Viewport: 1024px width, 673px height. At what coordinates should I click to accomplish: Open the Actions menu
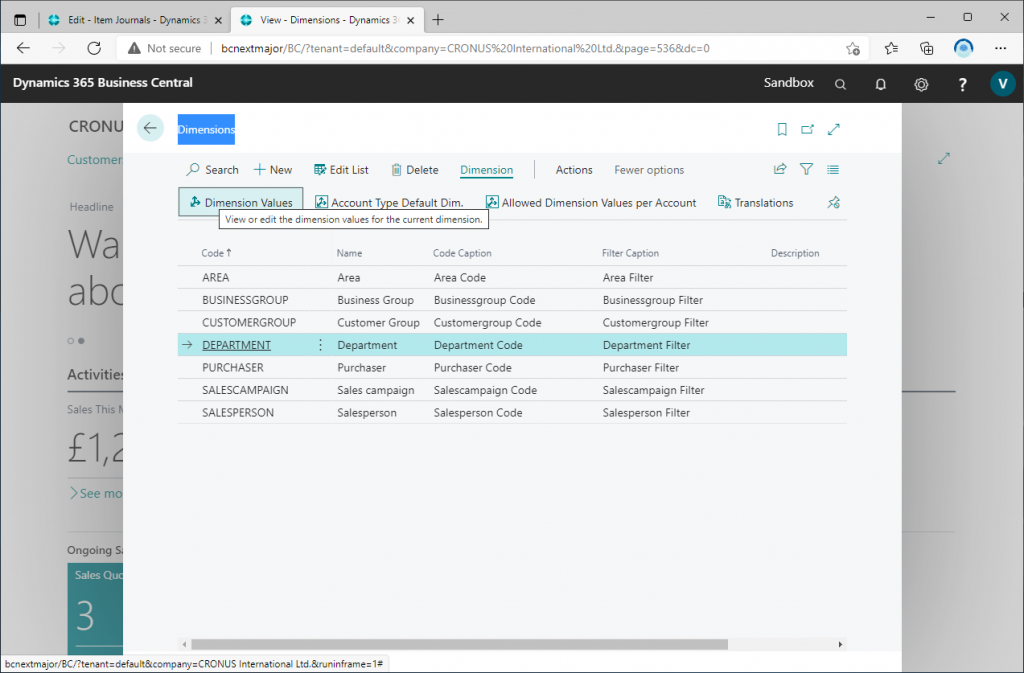coord(574,170)
